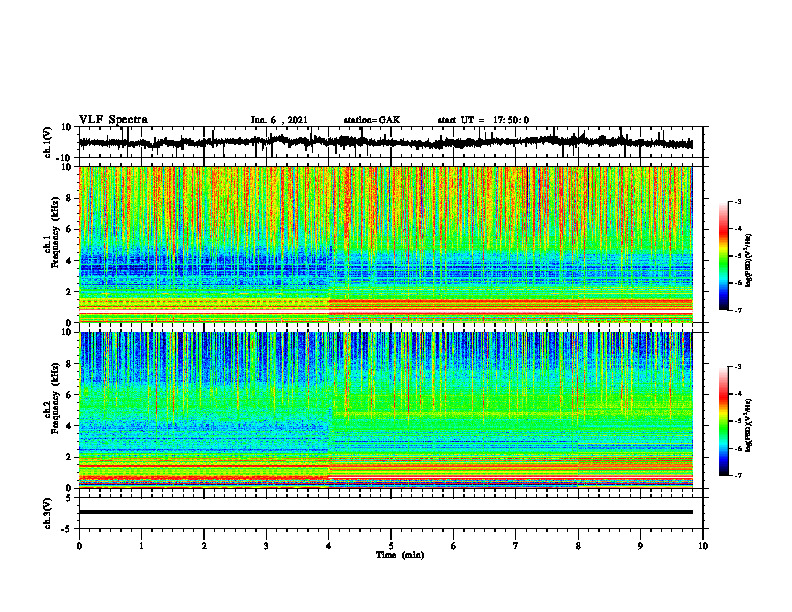Click the "ch.1(V)" waveform axis label
The image size is (792, 612).
point(47,142)
